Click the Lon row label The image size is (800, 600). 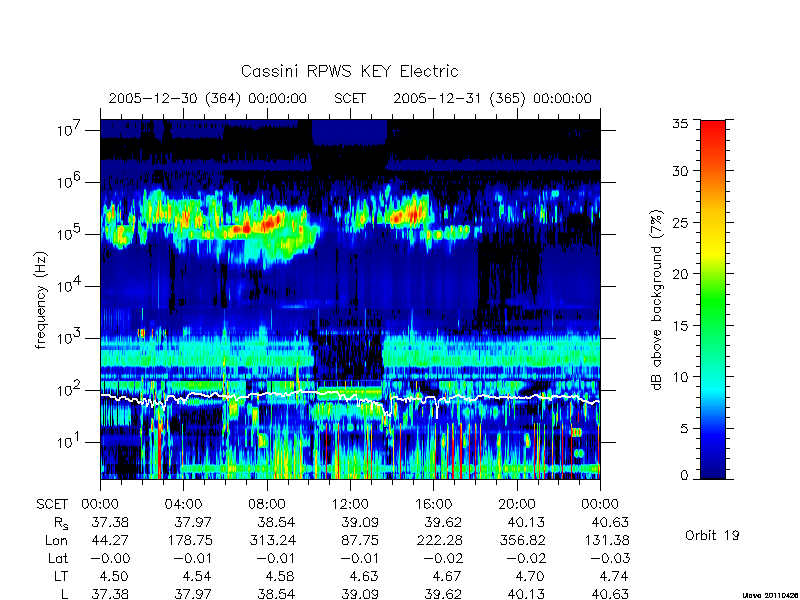click(x=57, y=540)
